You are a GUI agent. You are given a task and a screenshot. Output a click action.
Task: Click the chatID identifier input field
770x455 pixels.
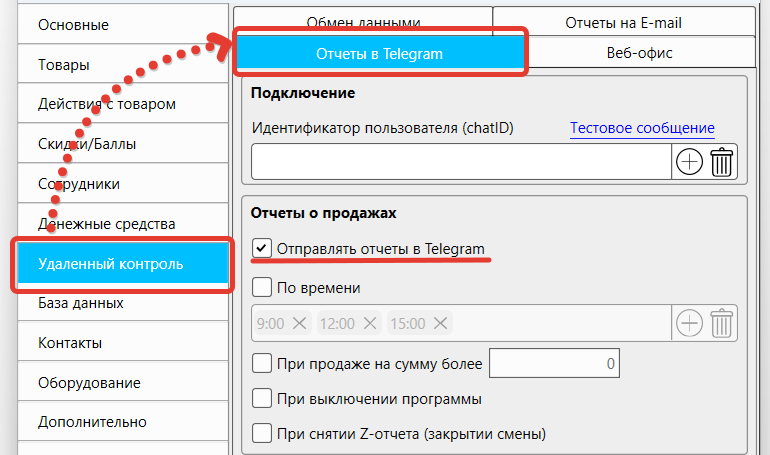460,162
